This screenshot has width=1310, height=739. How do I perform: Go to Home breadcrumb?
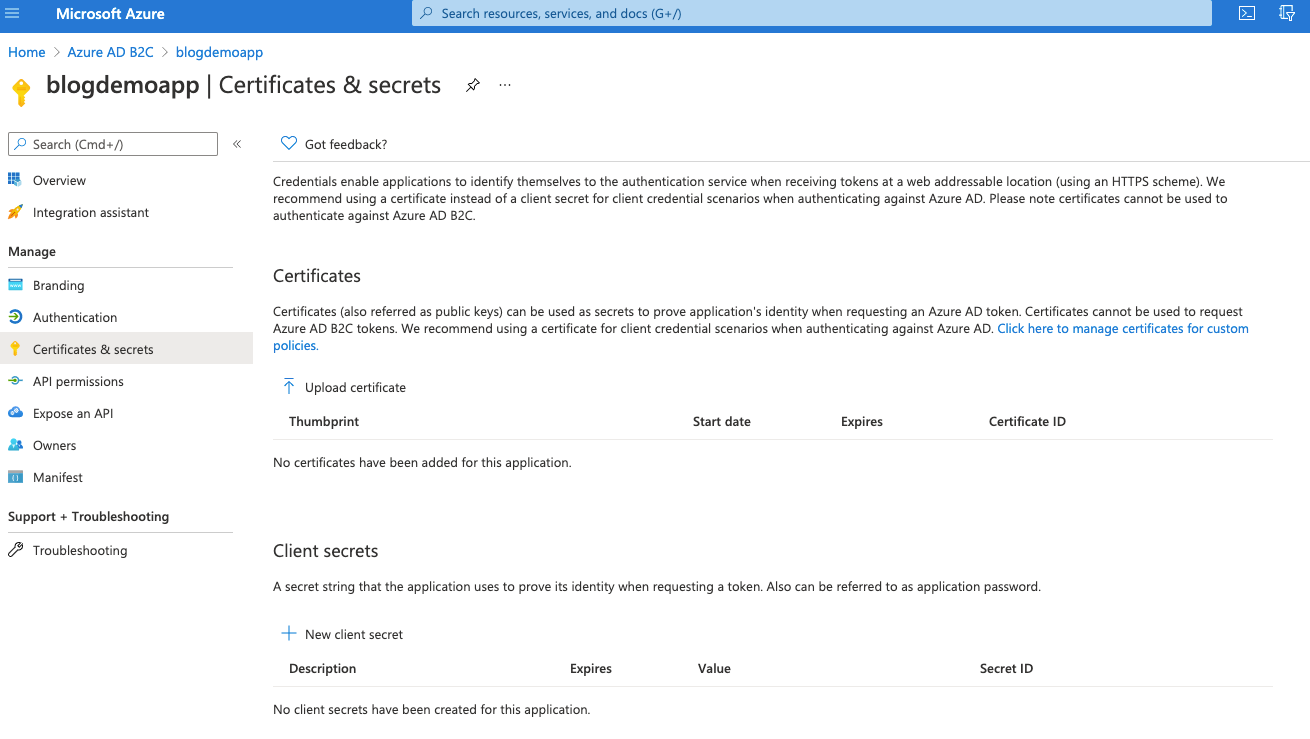coord(27,52)
